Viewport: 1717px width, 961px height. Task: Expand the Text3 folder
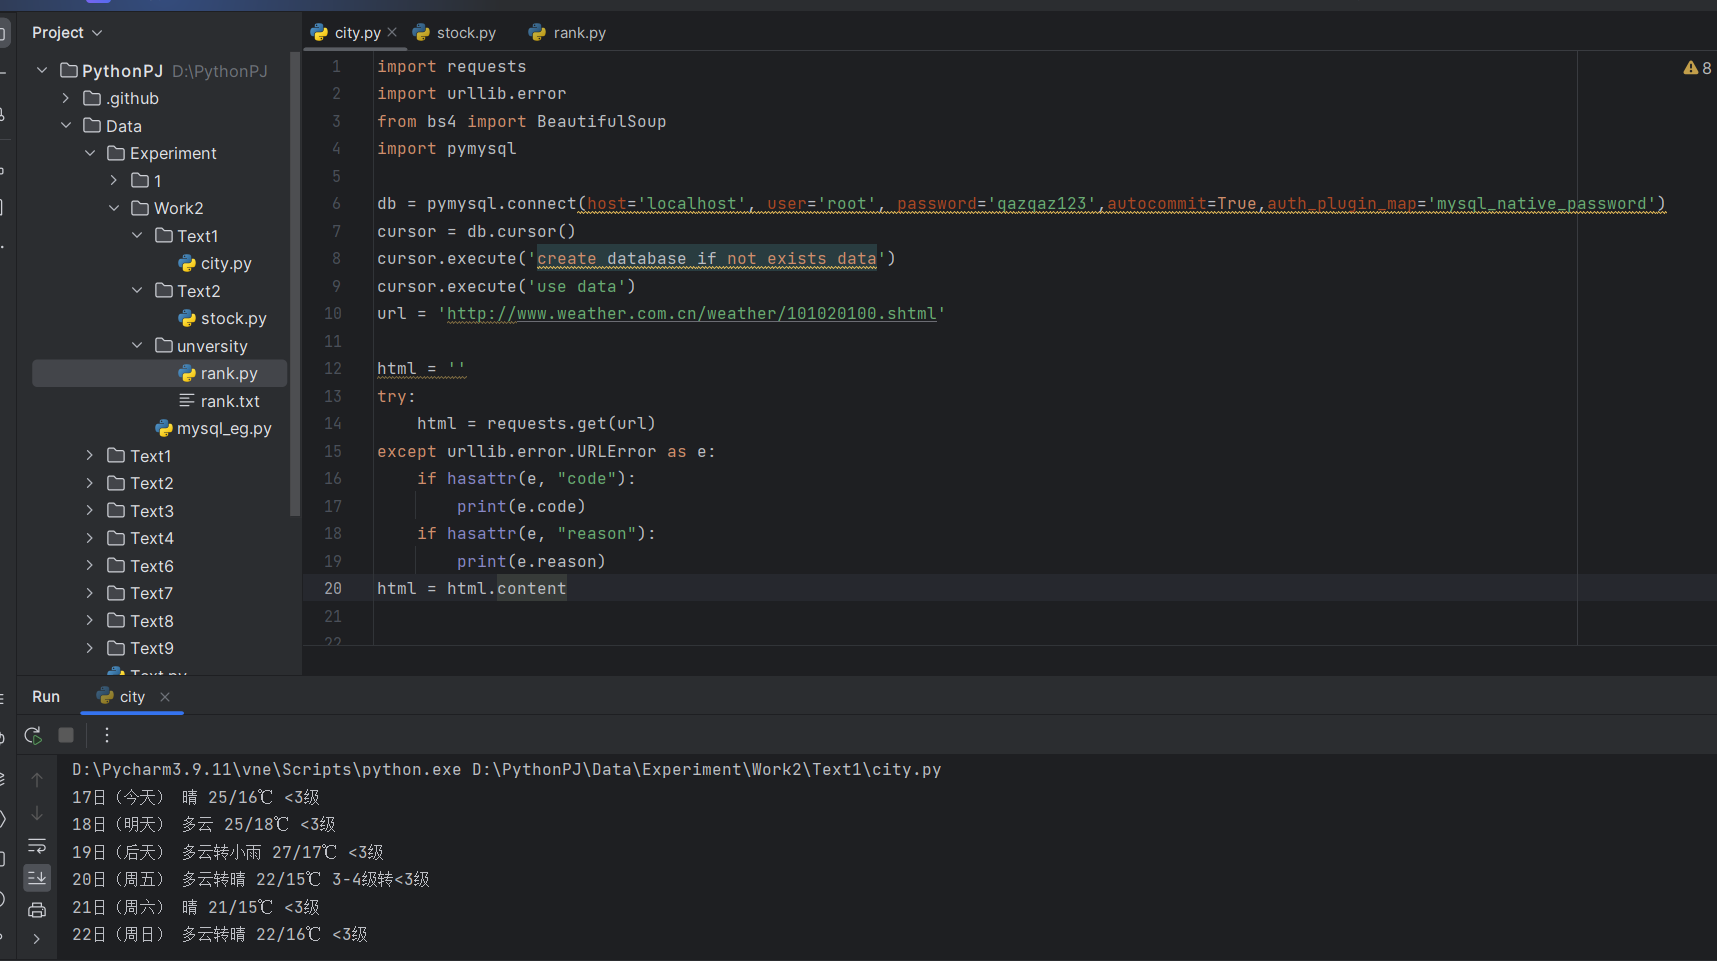click(90, 511)
